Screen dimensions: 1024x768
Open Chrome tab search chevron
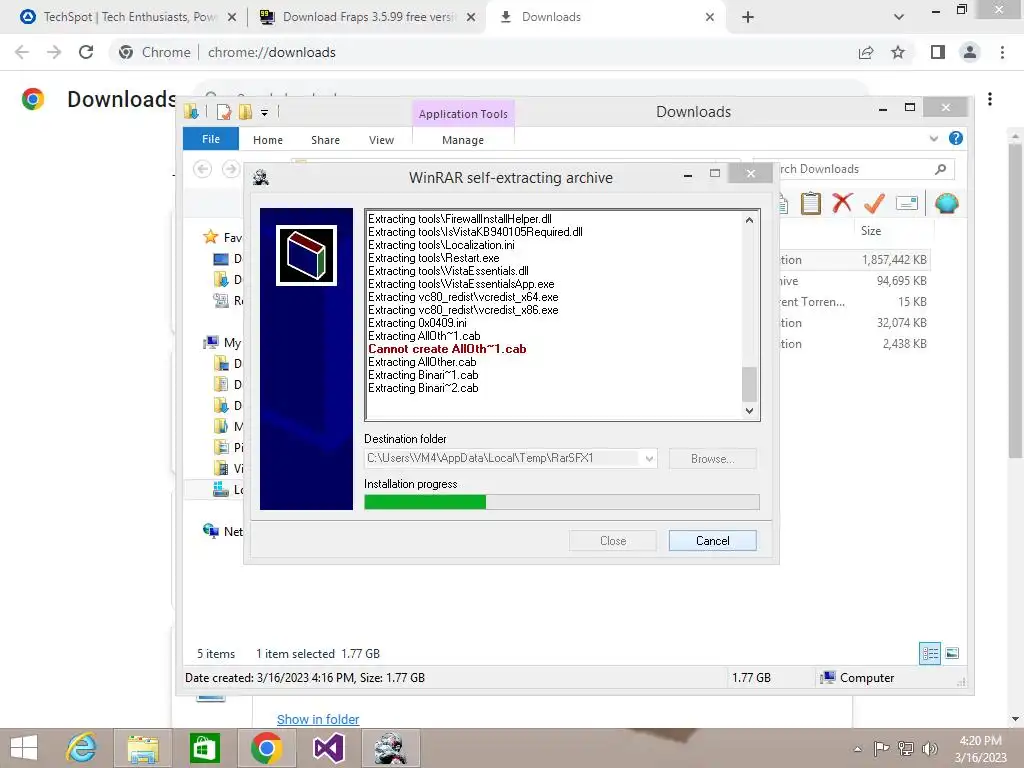pyautogui.click(x=899, y=17)
